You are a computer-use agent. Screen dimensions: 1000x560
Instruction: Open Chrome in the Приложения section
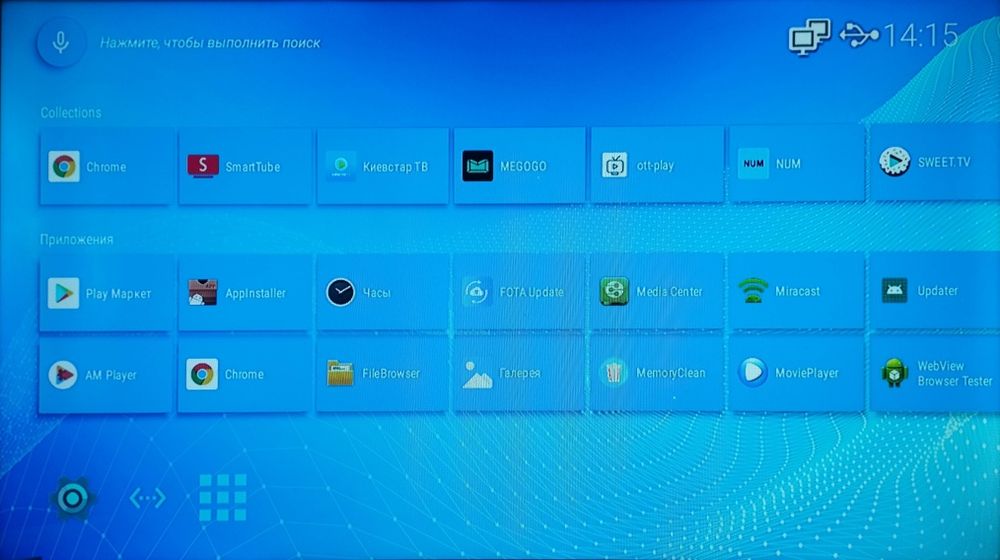point(244,374)
